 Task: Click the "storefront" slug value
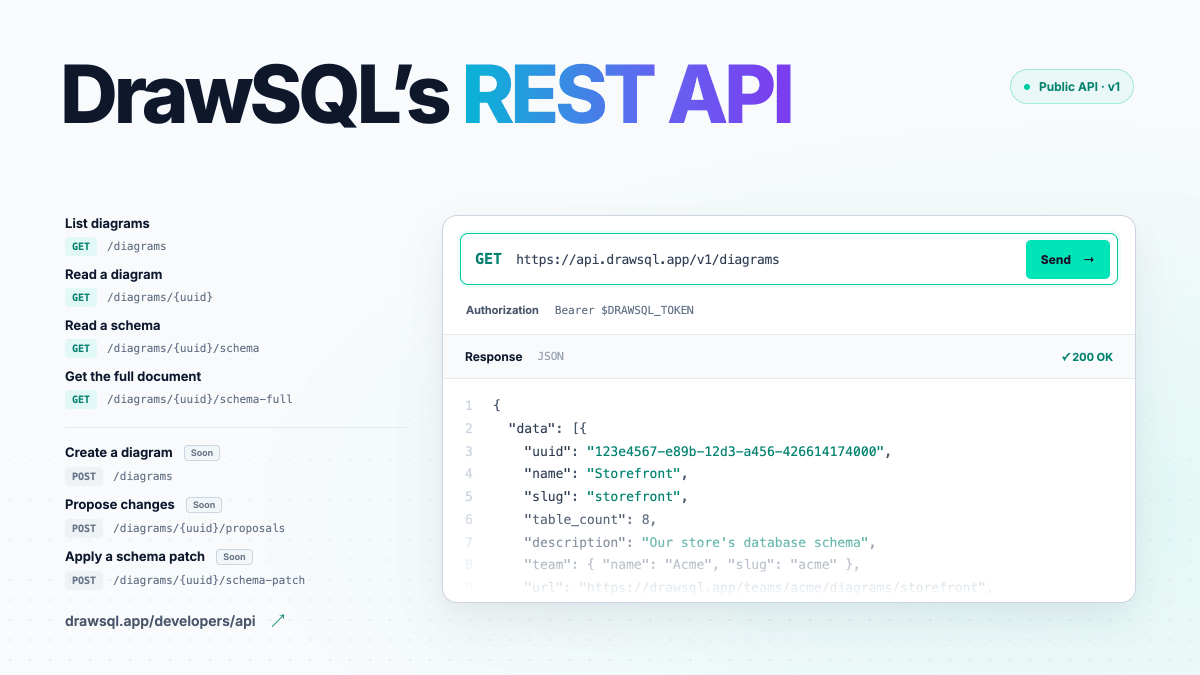coord(634,496)
